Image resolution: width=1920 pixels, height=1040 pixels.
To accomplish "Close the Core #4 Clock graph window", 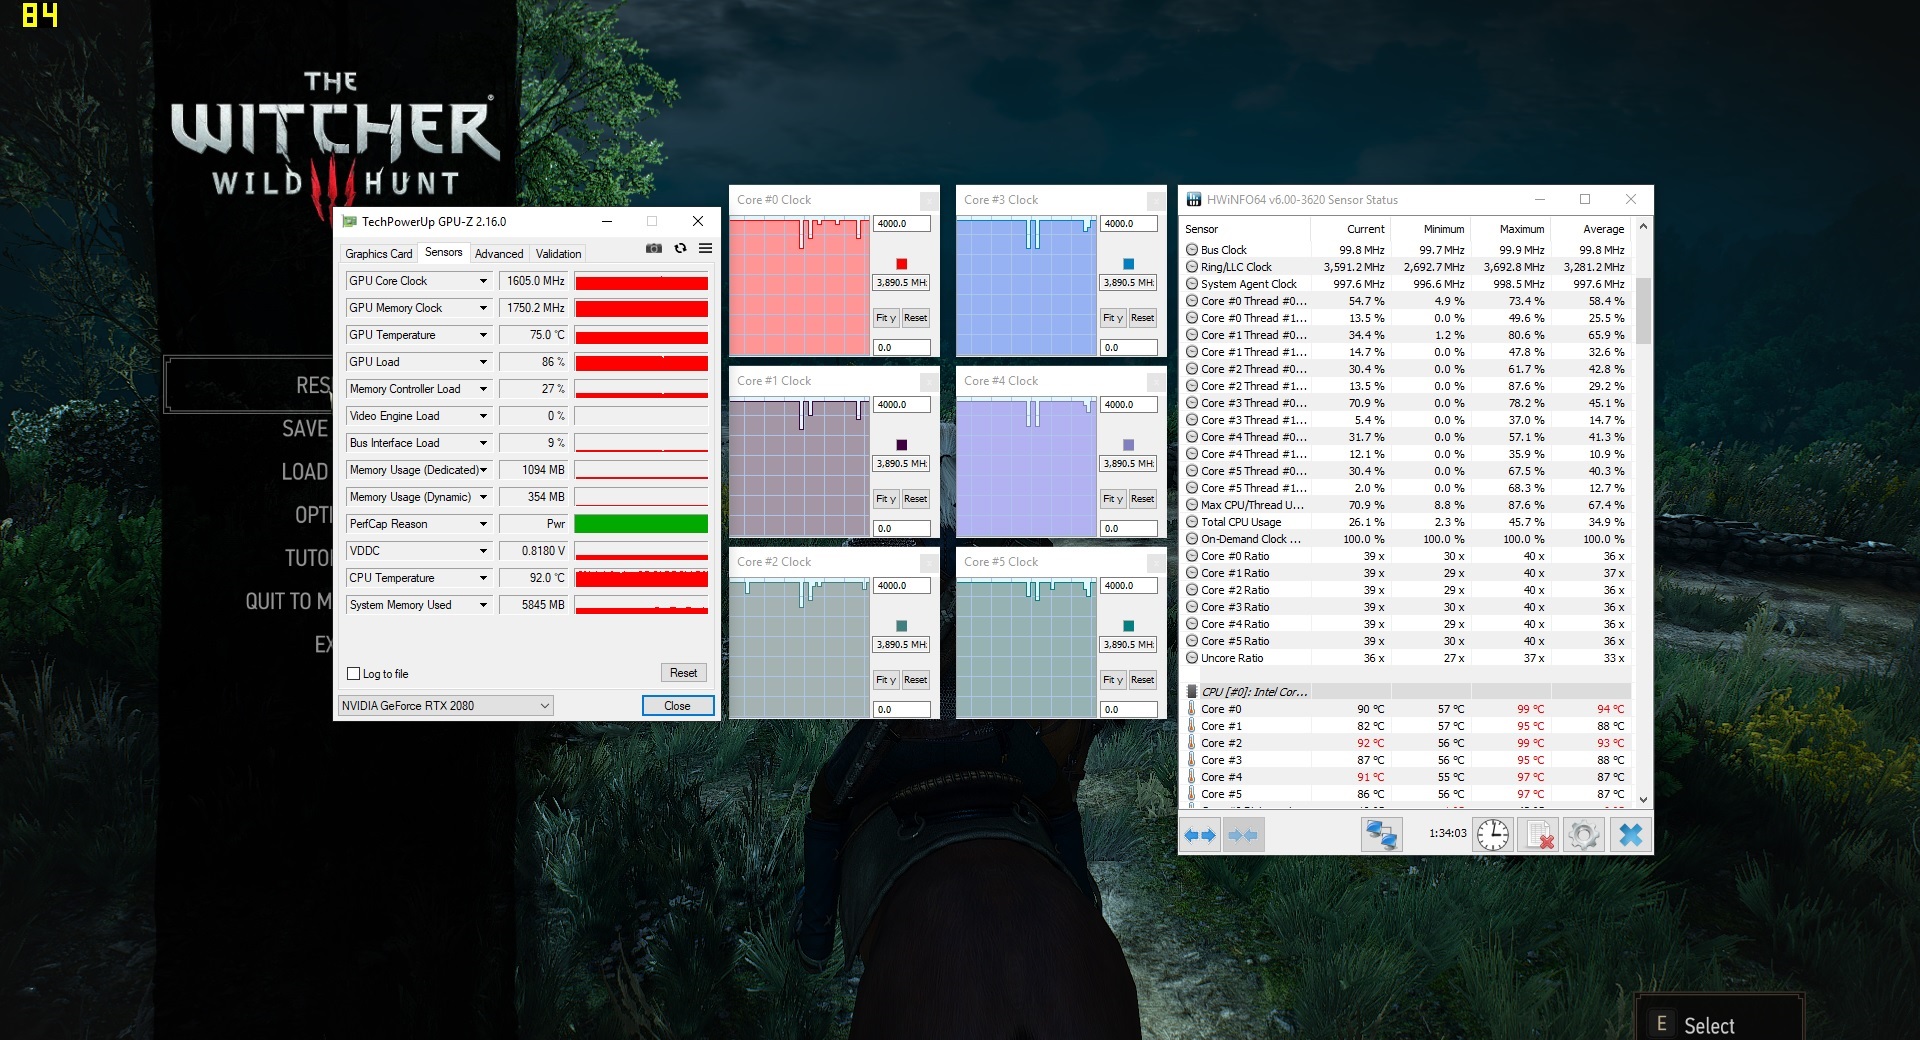I will 1156,381.
